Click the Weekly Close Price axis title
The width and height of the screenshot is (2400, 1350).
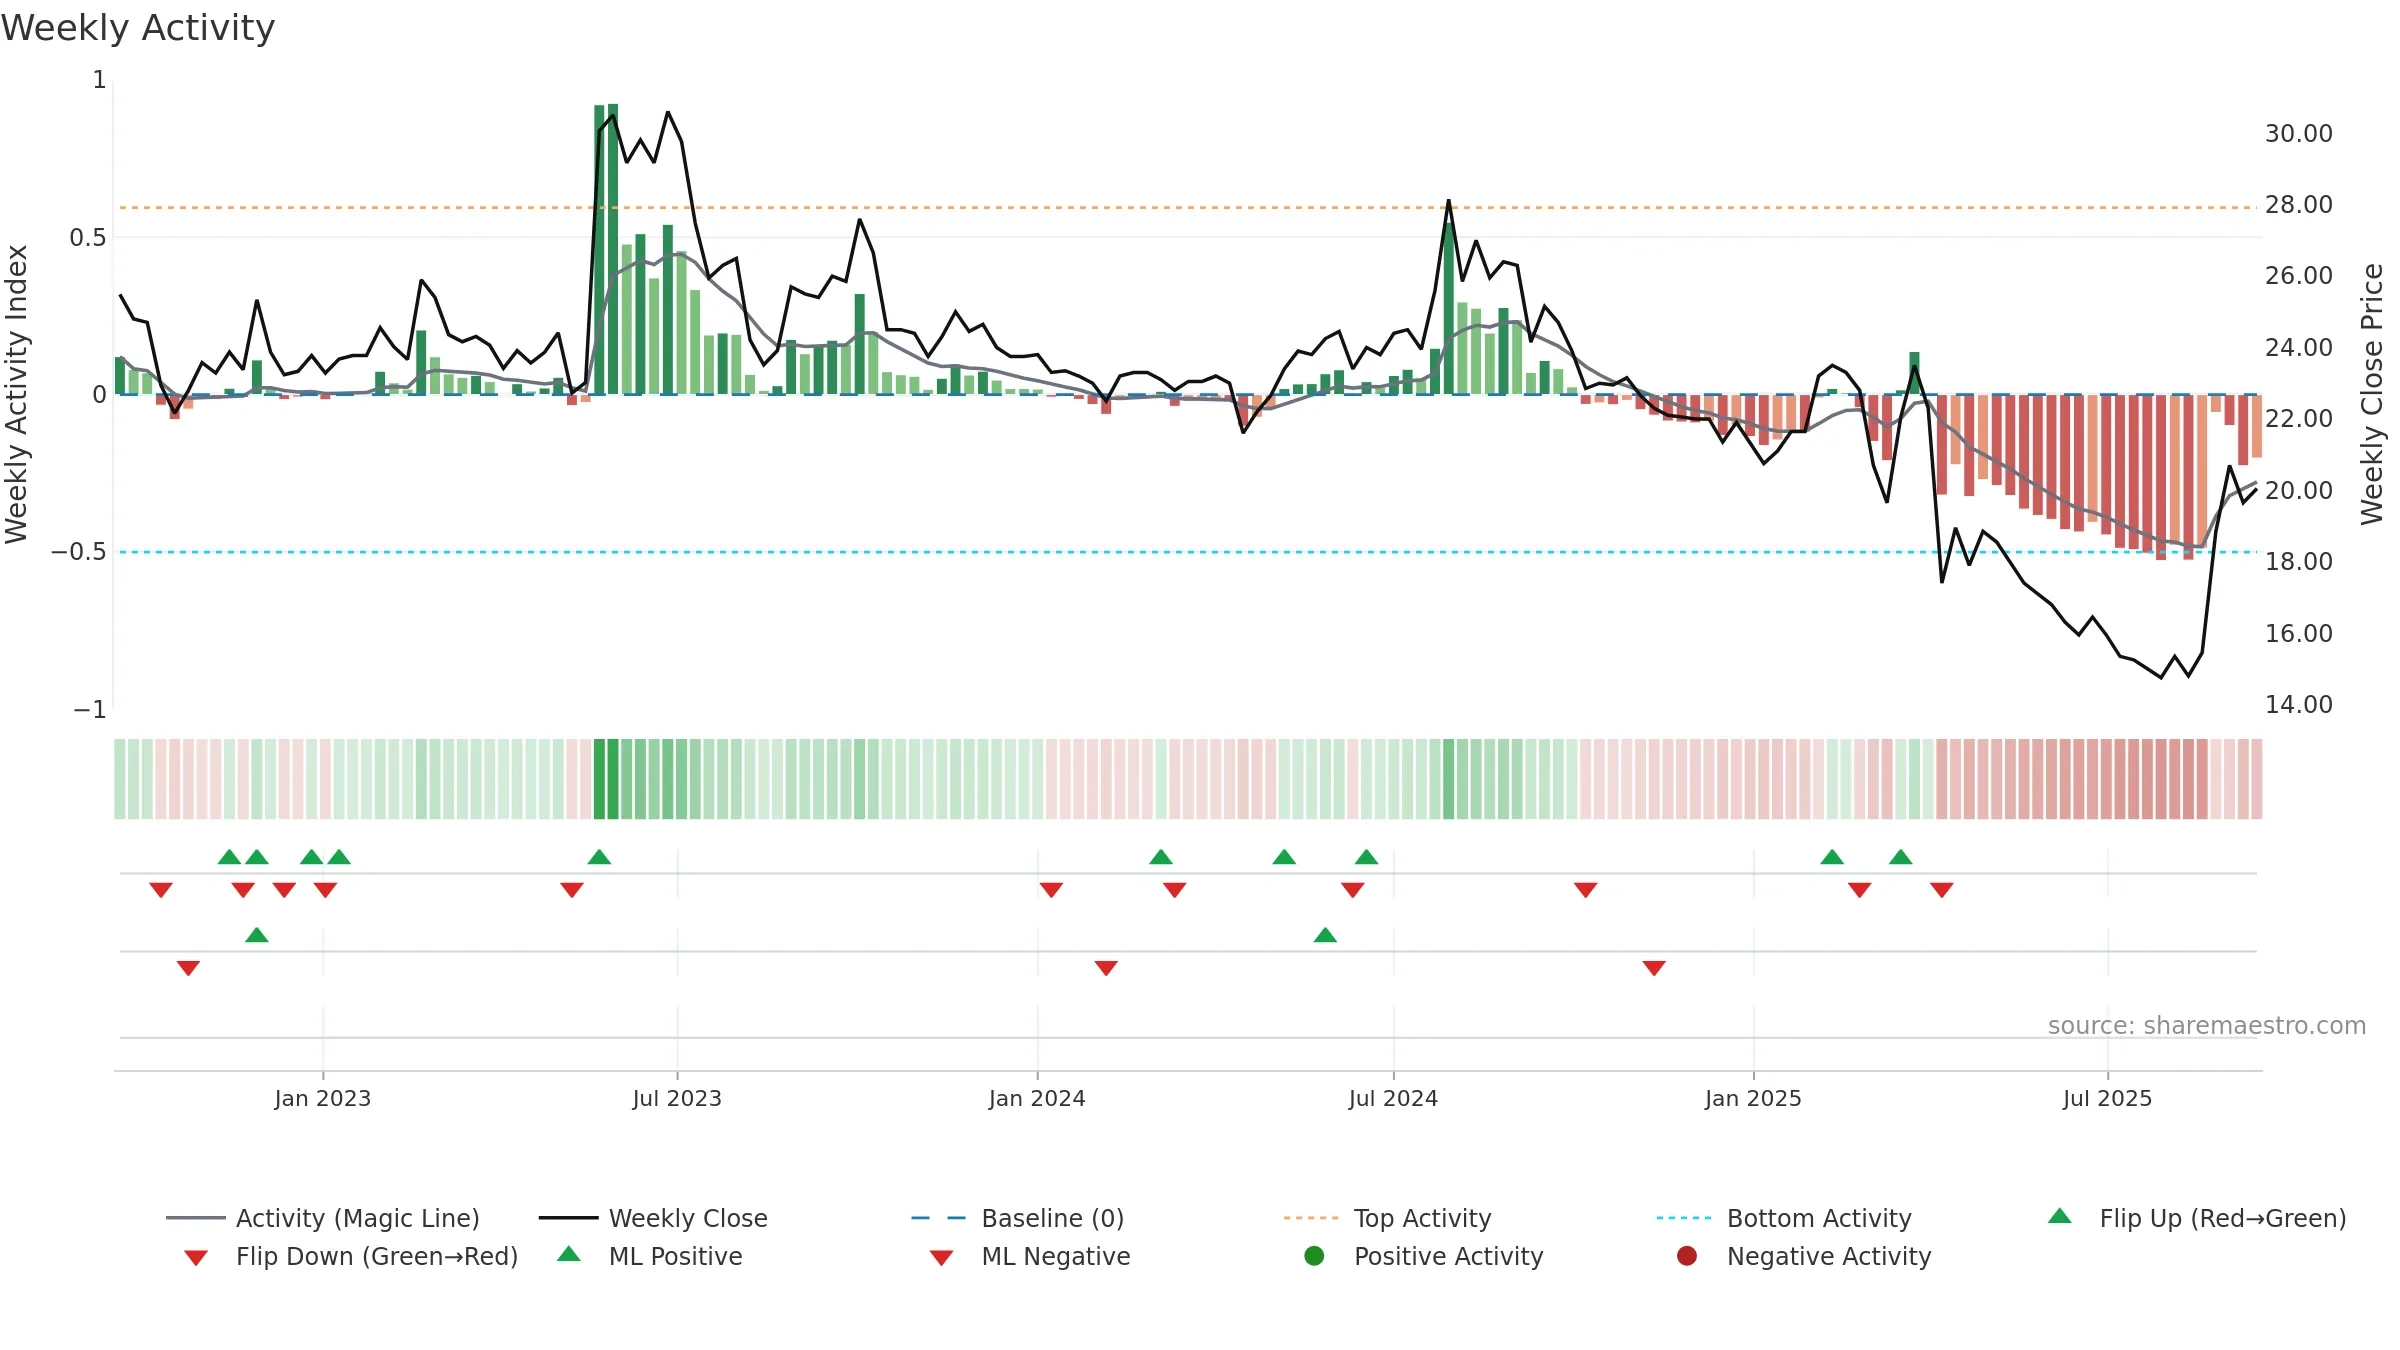[2372, 394]
